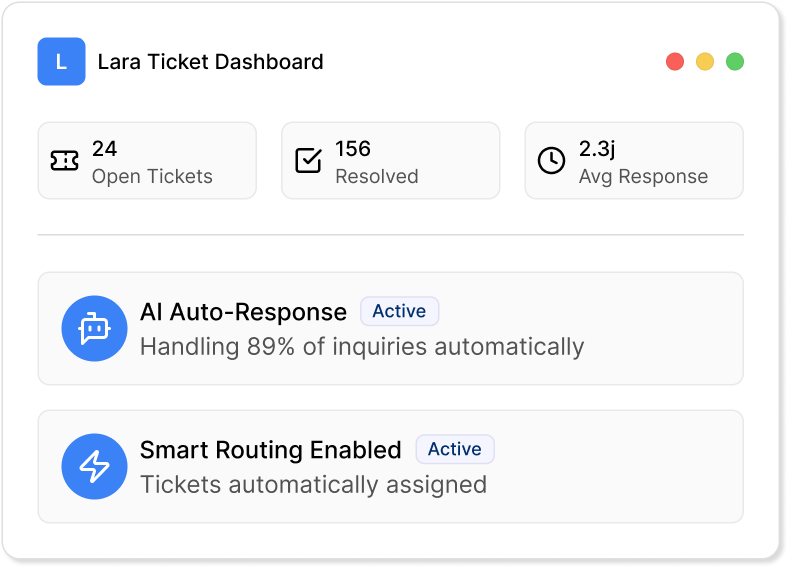
Task: Click the 24 open tickets count
Action: 104,149
